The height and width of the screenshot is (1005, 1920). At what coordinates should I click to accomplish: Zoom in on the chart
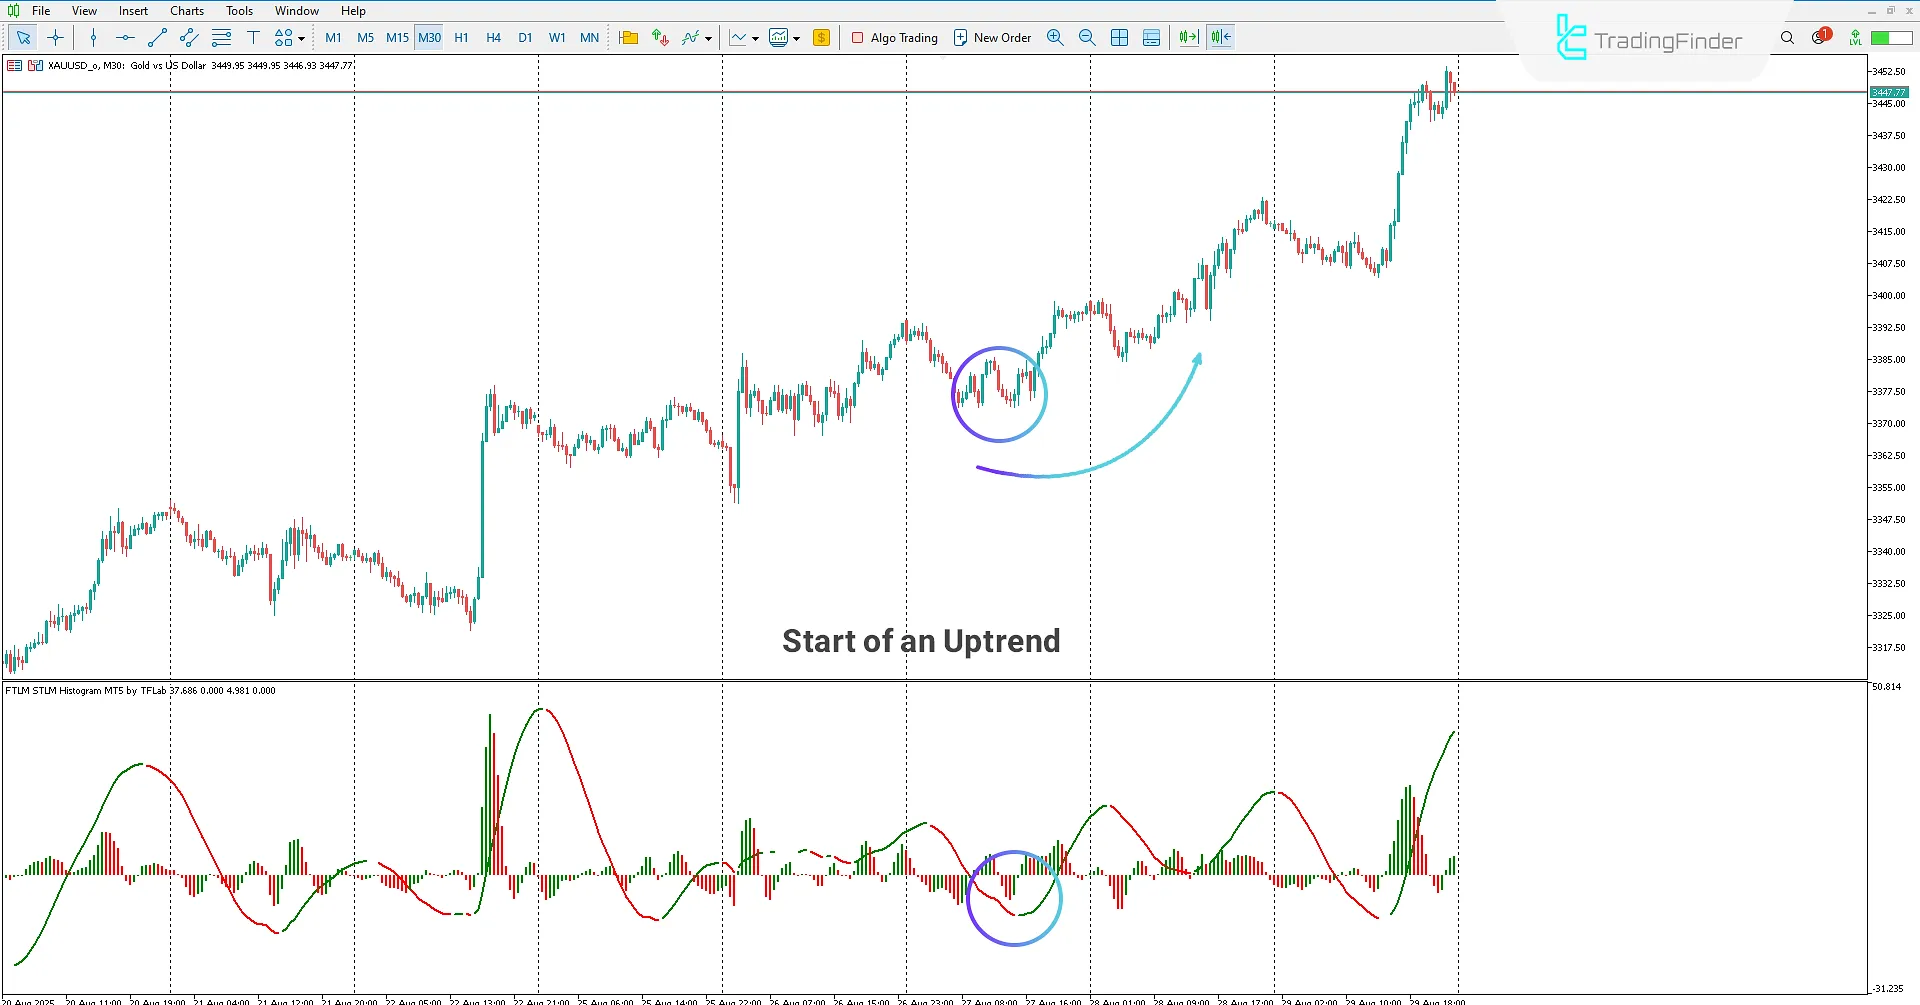(x=1055, y=37)
